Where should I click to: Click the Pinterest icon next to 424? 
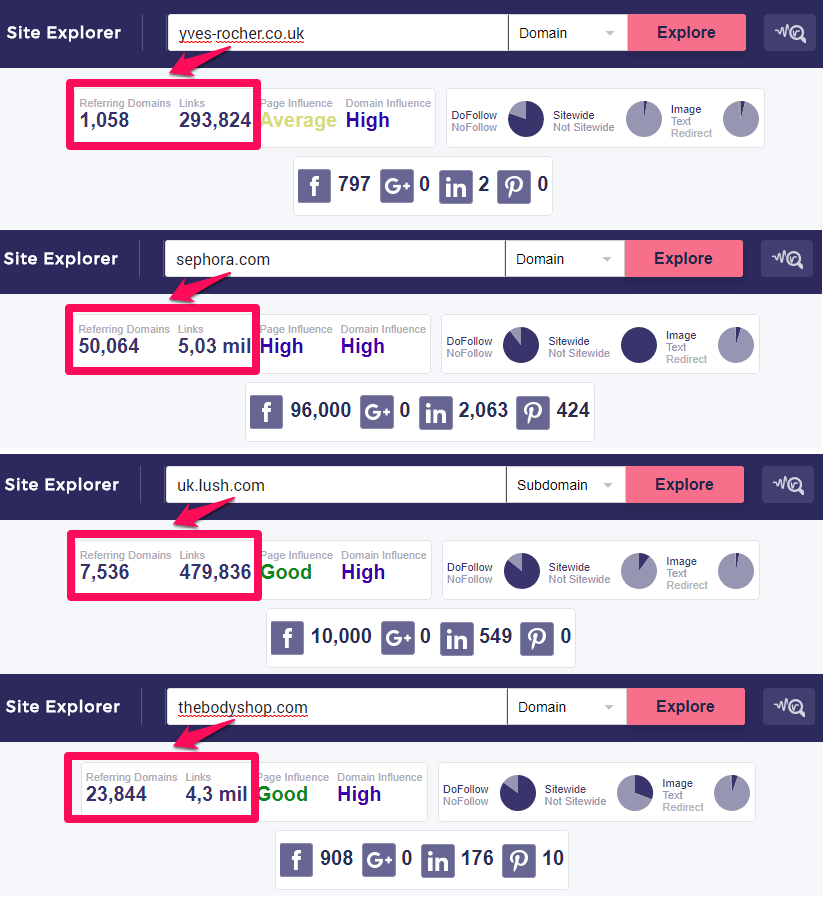533,412
